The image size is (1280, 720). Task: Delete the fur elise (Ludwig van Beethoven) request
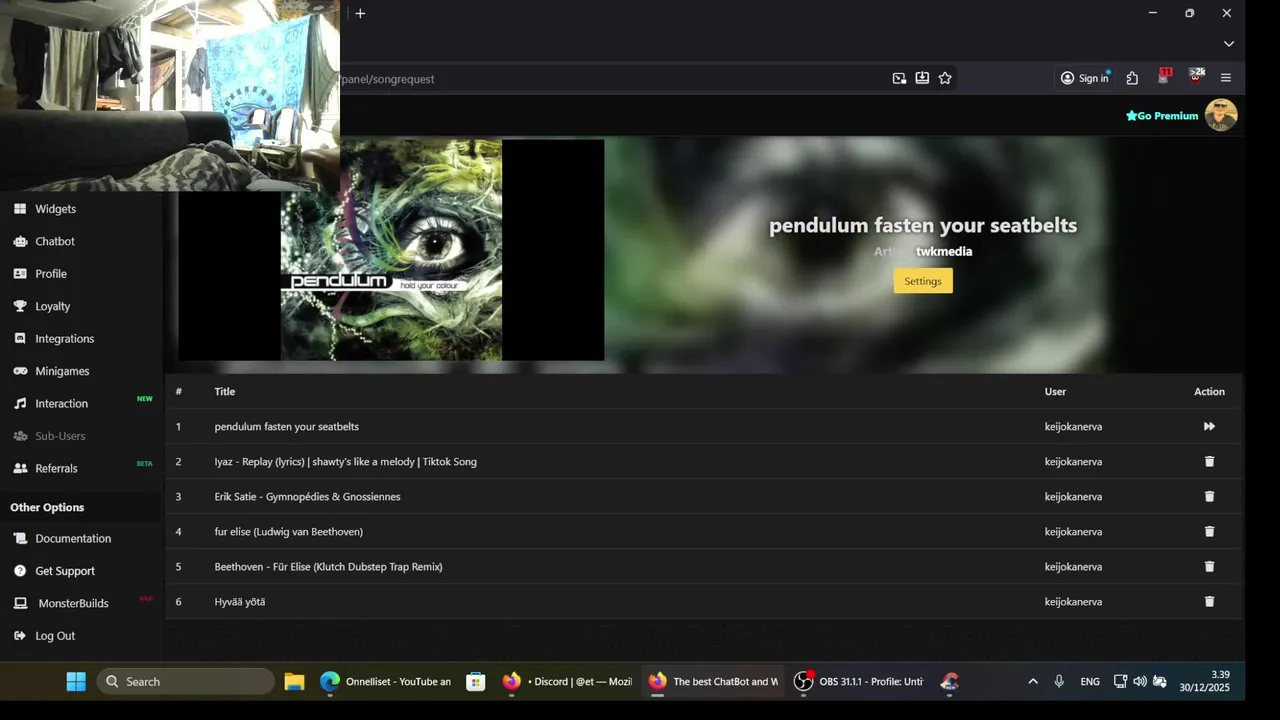point(1209,532)
